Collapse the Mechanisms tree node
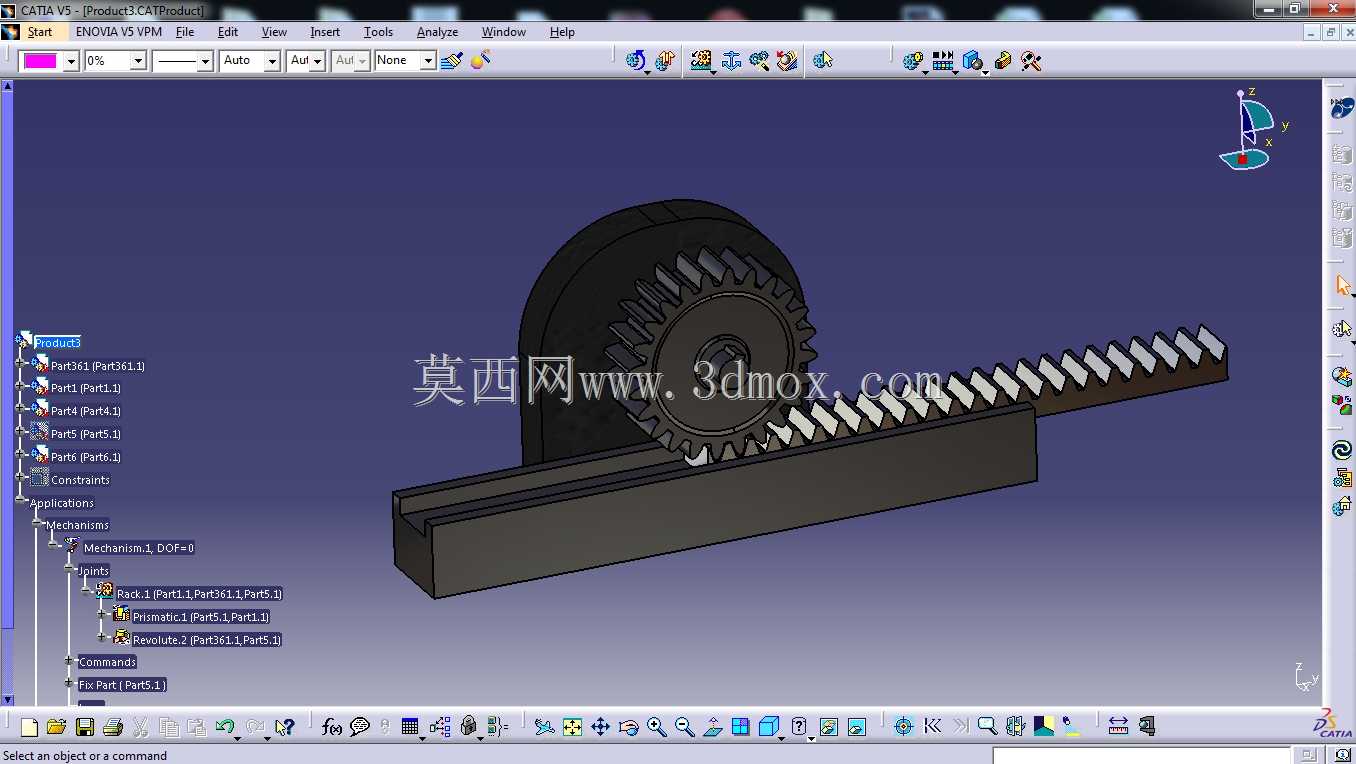 coord(37,523)
